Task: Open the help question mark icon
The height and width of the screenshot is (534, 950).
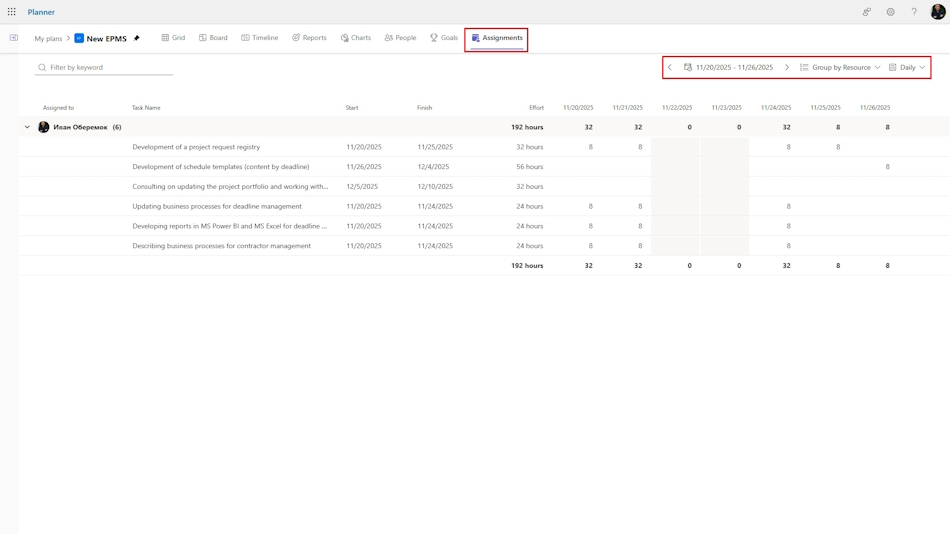Action: coord(914,12)
